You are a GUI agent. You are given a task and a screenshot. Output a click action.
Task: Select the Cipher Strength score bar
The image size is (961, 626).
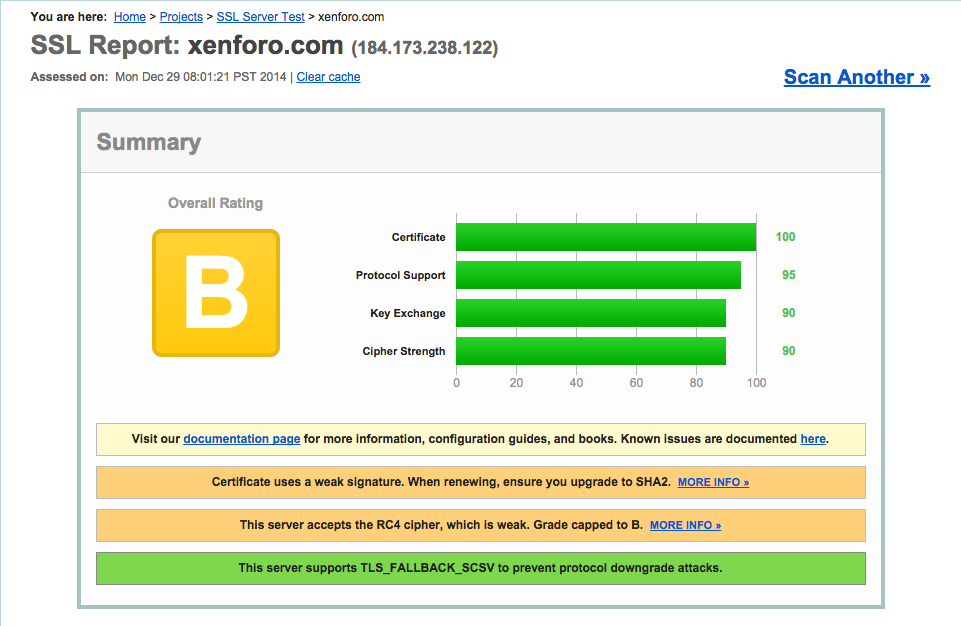click(590, 351)
